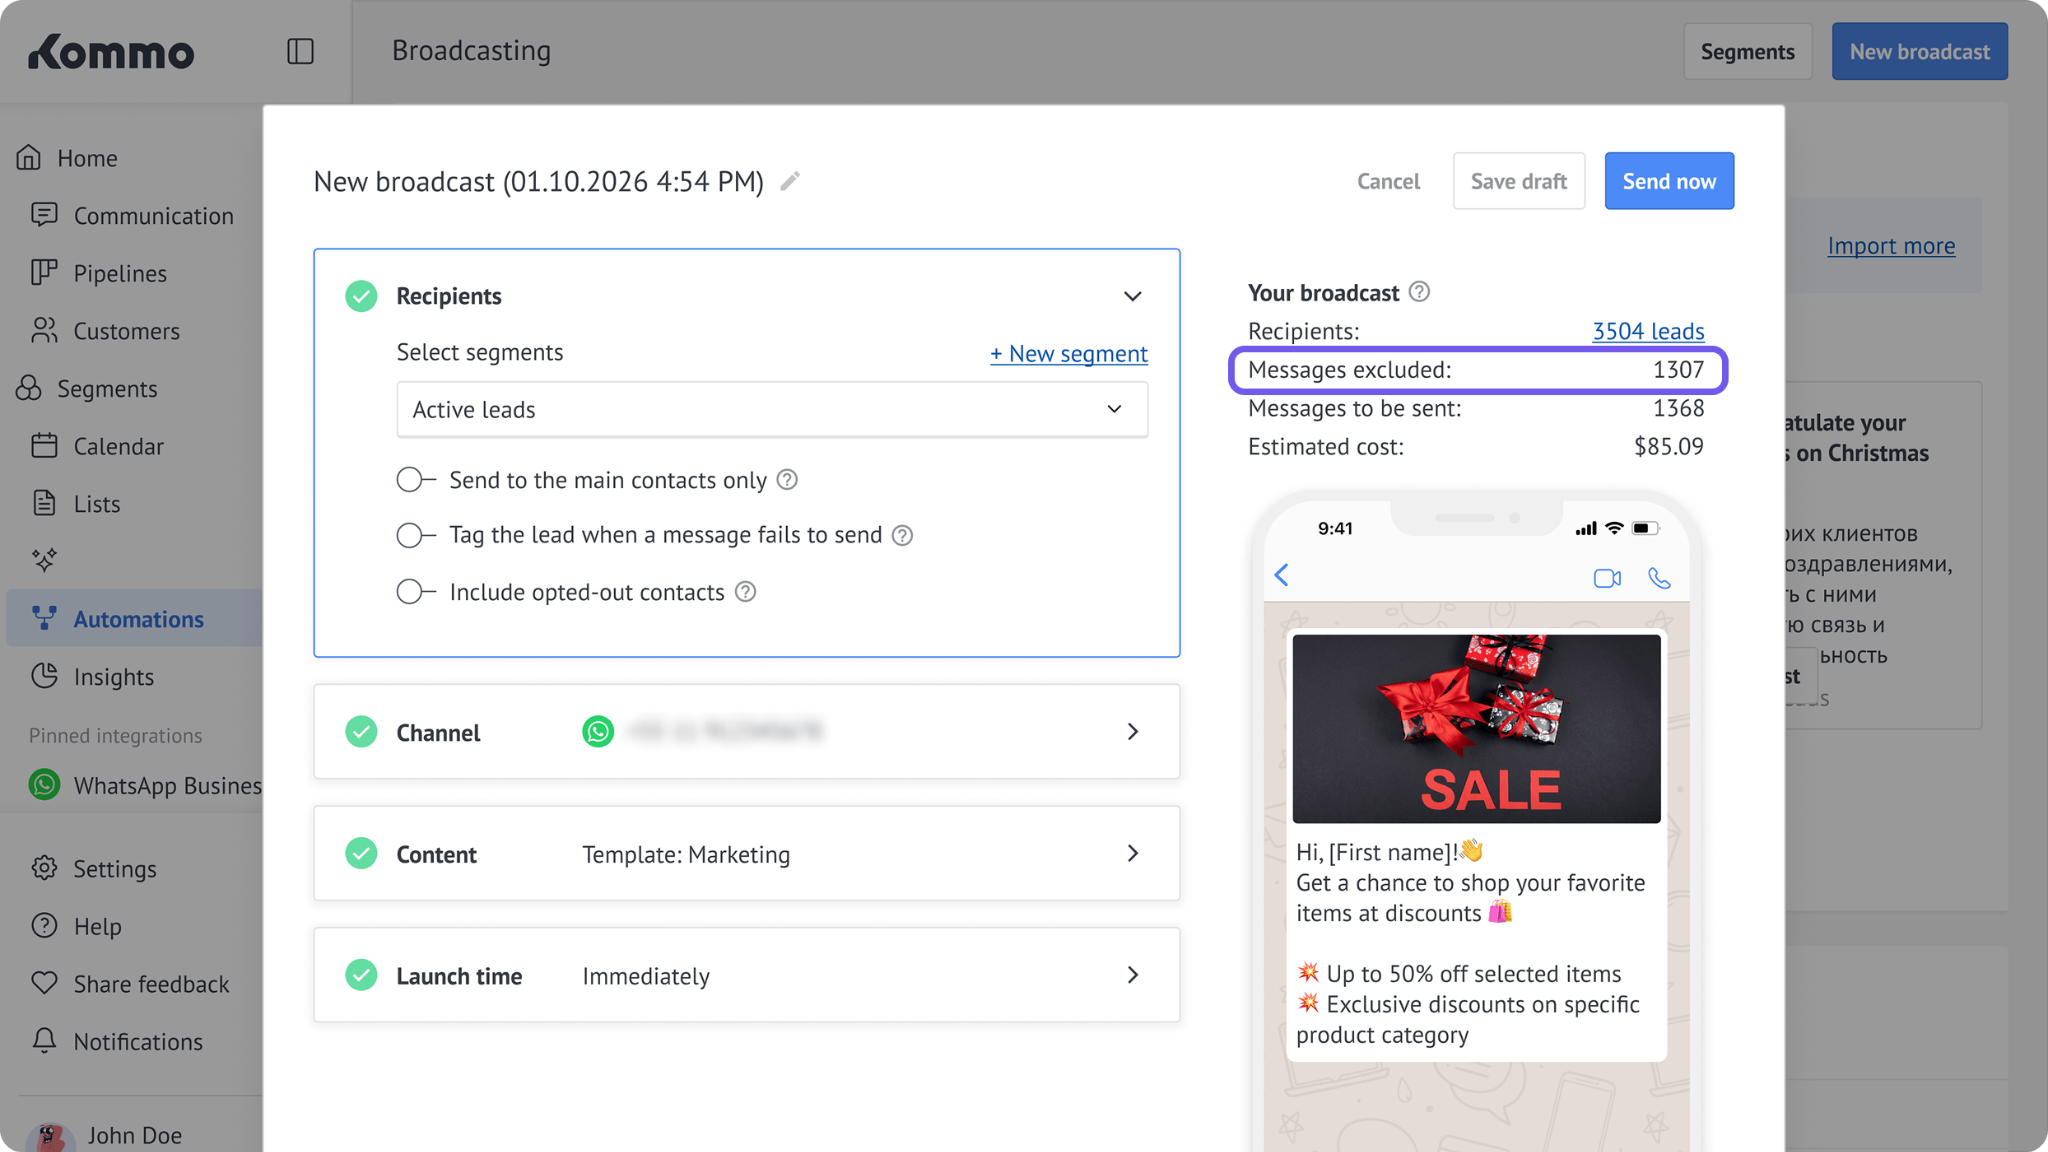Tap the back arrow in phone preview
The width and height of the screenshot is (2048, 1152).
(x=1282, y=575)
